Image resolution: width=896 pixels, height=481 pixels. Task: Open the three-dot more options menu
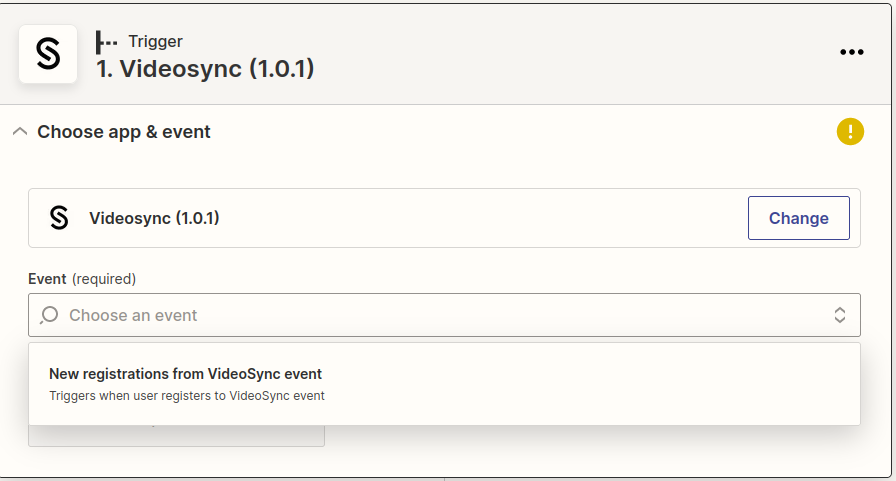coord(851,52)
